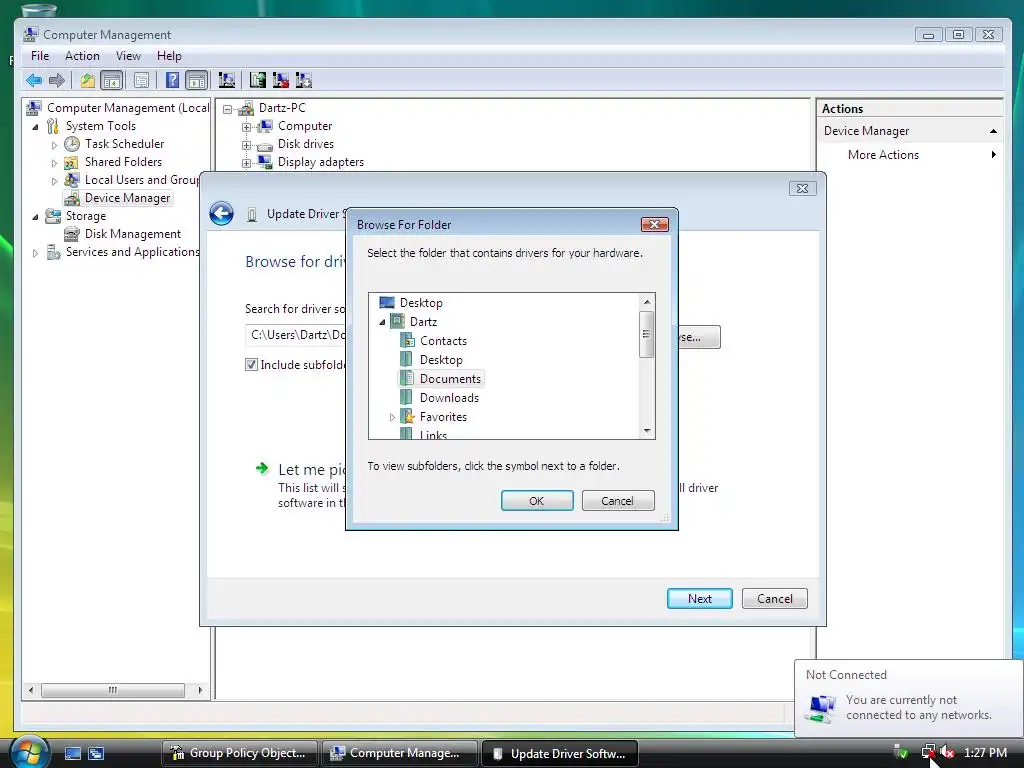The image size is (1024, 768).
Task: Switch to Computer Management taskbar button
Action: point(398,753)
